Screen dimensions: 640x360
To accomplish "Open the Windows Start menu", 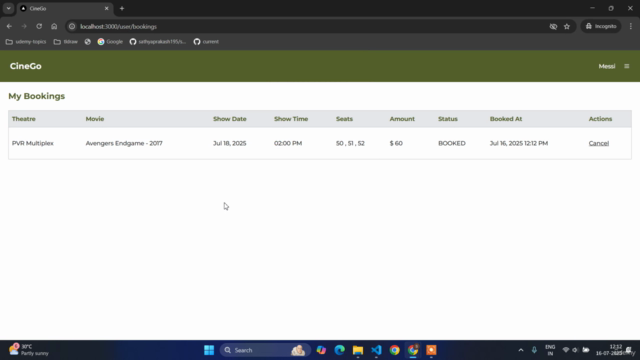I will coord(209,350).
